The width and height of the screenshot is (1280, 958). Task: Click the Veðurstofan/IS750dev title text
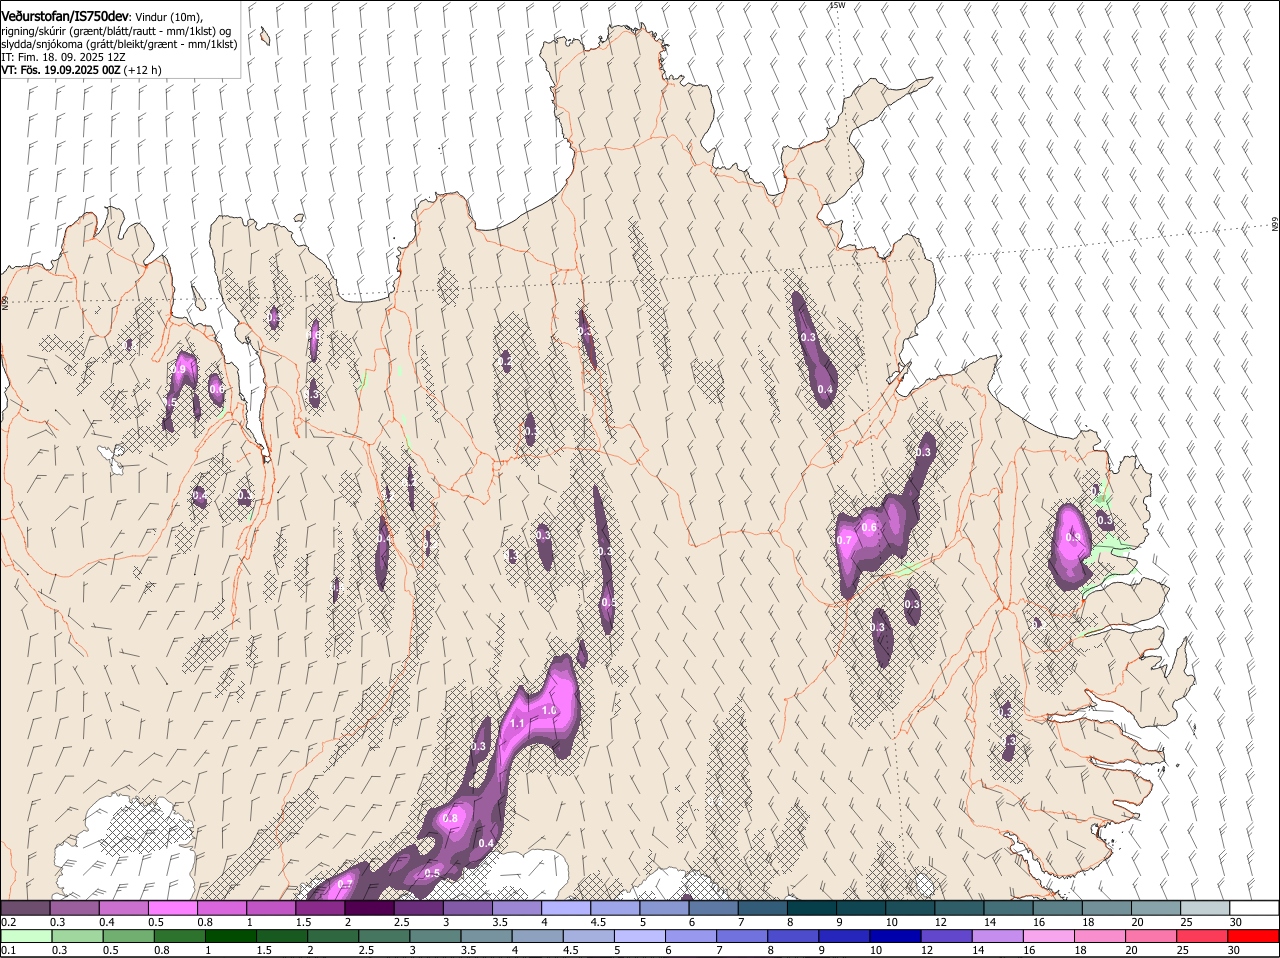(64, 17)
